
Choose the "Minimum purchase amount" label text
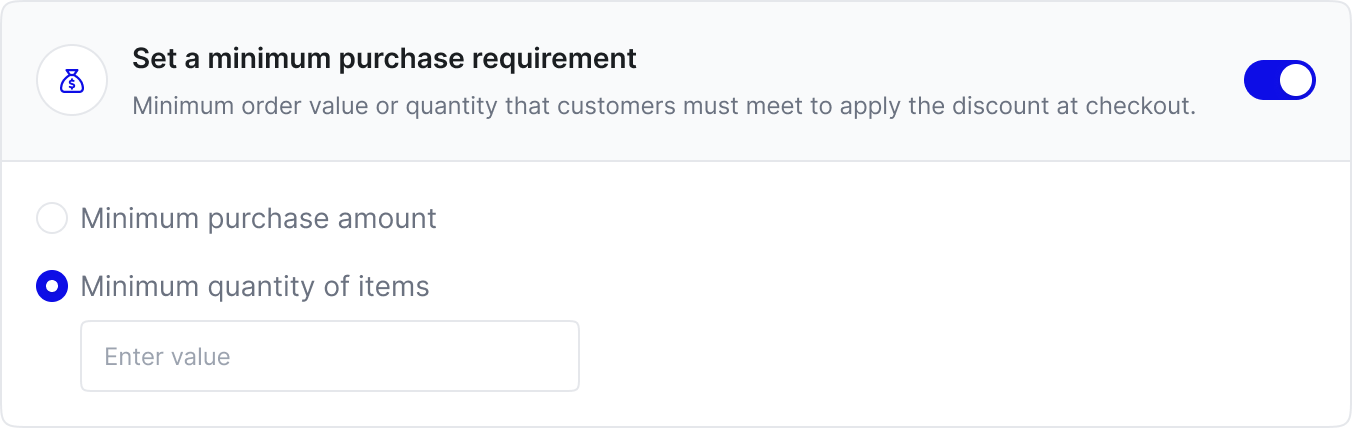[x=258, y=219]
